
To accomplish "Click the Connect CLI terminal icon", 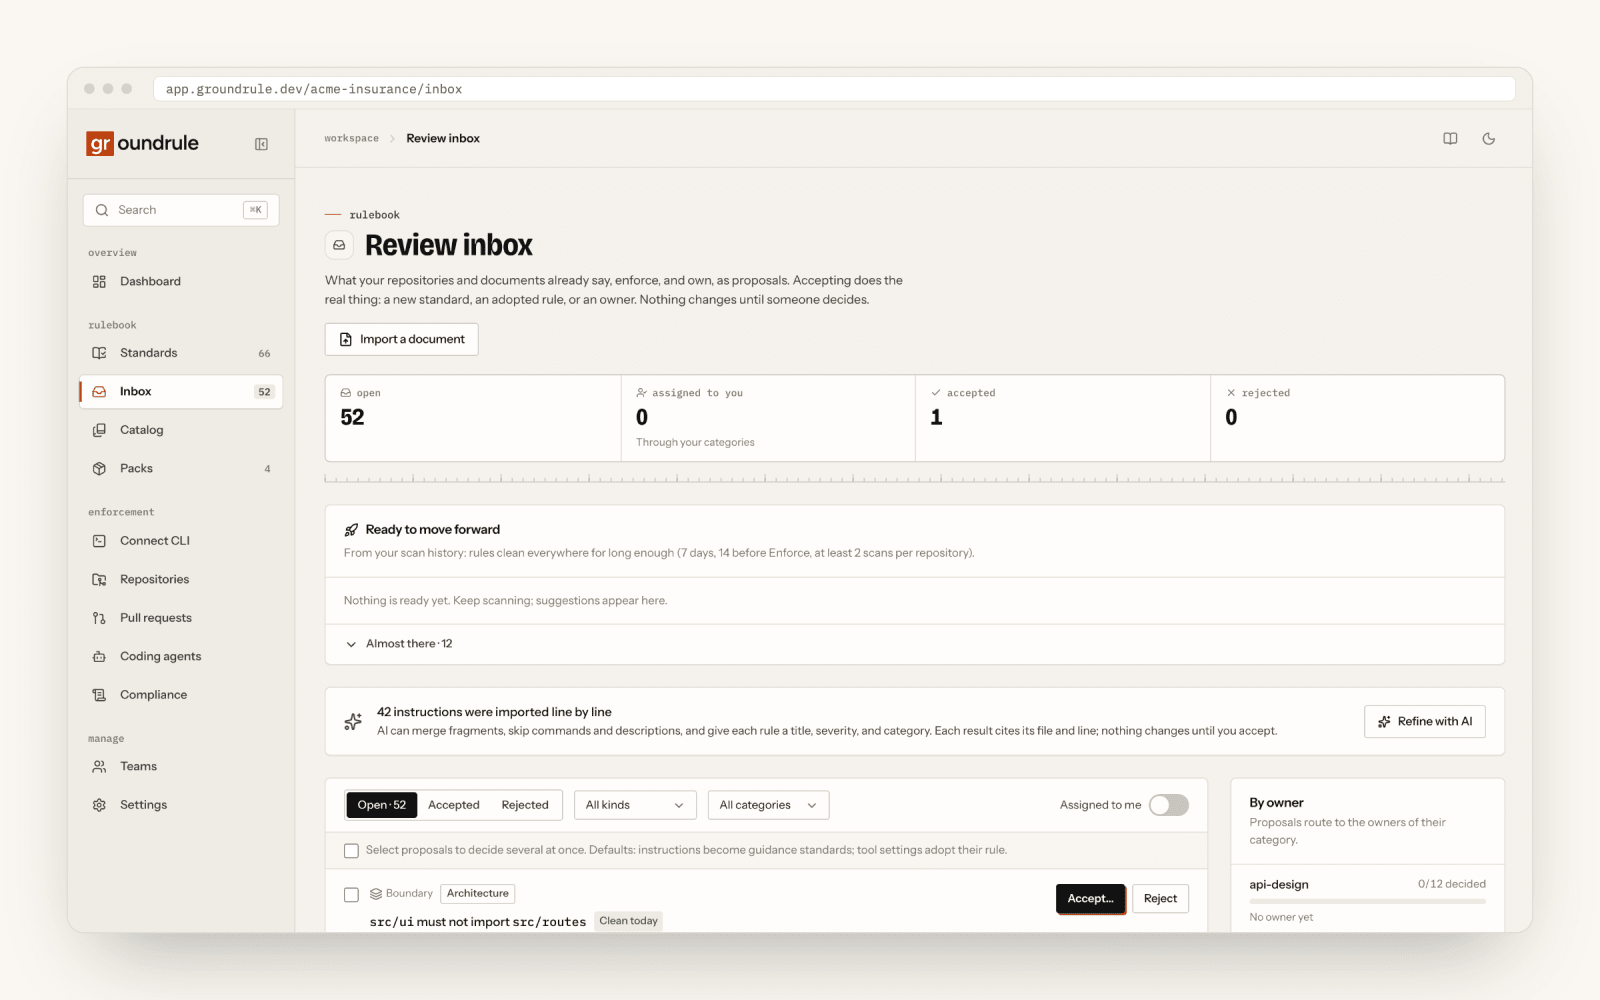I will pyautogui.click(x=99, y=541).
